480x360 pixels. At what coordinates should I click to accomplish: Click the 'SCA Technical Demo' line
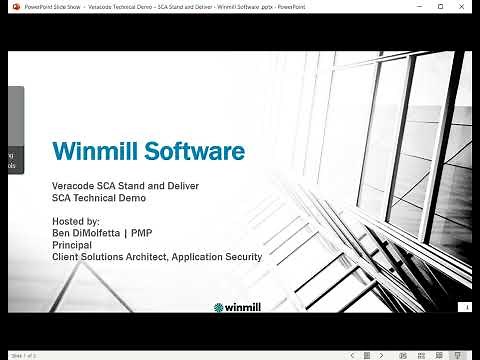[x=99, y=198]
